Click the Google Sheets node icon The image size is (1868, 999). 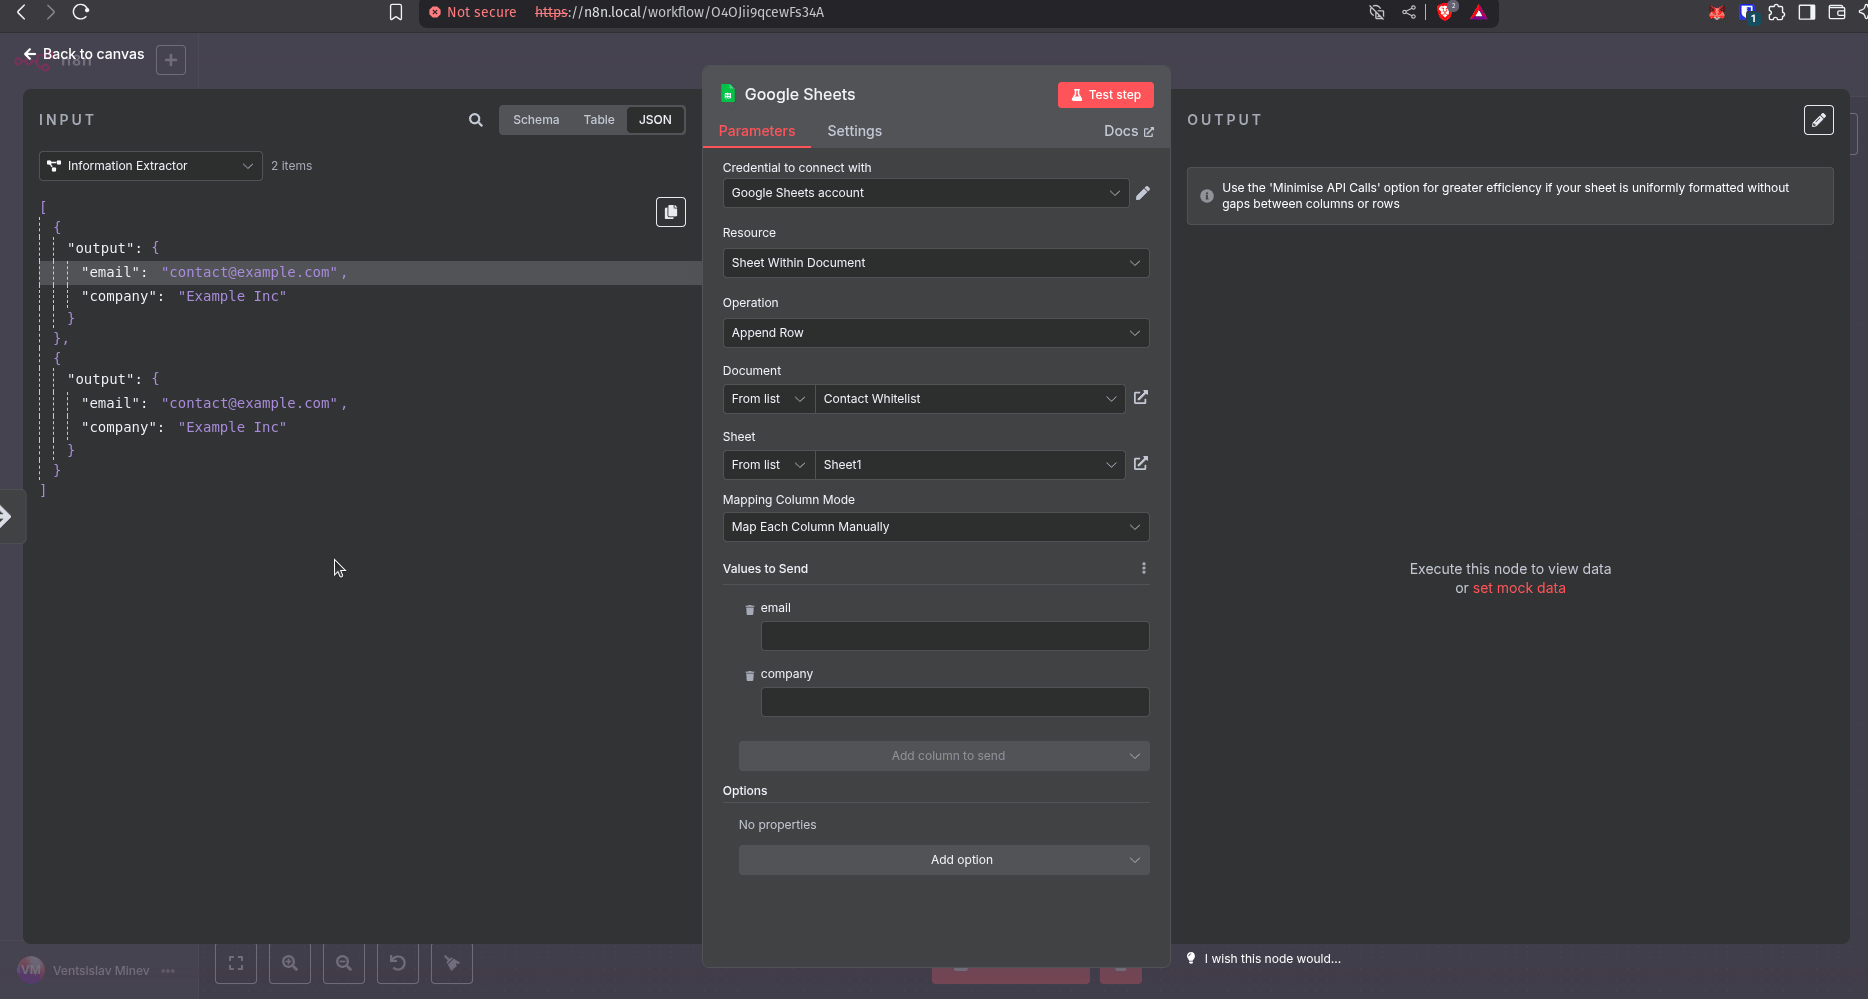(x=728, y=94)
